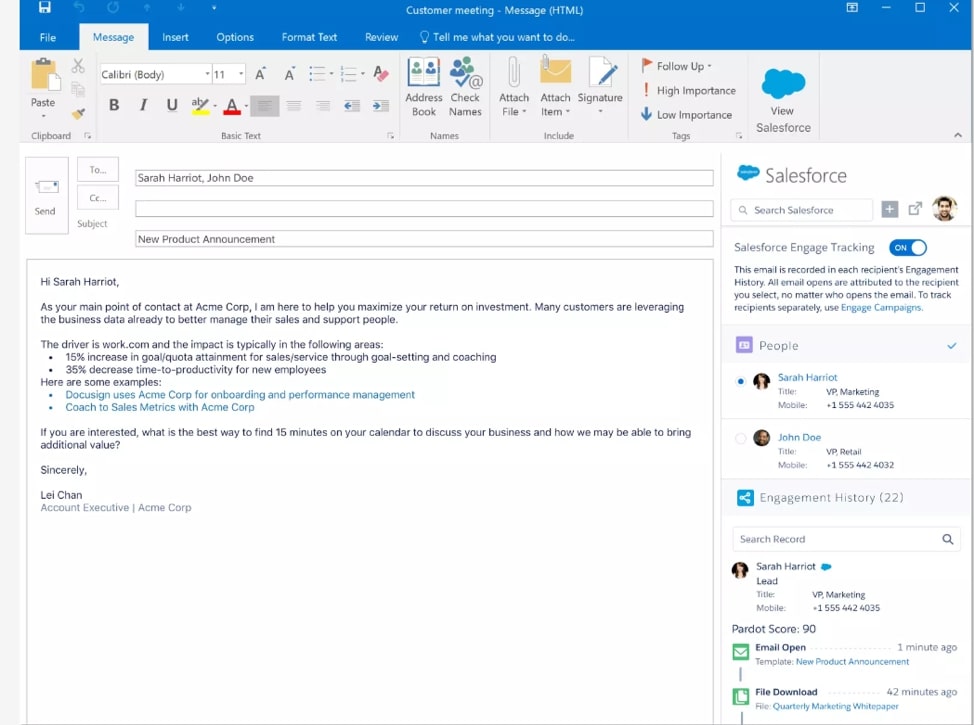The image size is (974, 725).
Task: Turn off Salesforce Engage Tracking switch
Action: (908, 247)
